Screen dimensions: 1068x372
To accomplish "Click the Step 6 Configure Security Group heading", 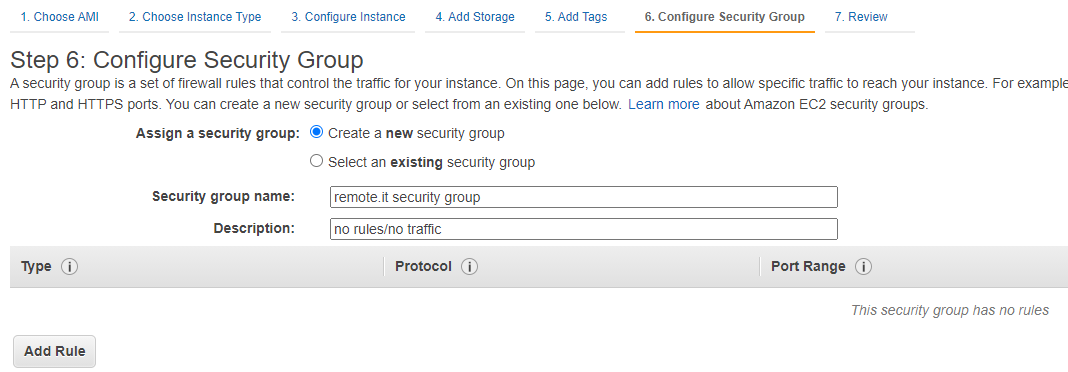I will pyautogui.click(x=187, y=60).
